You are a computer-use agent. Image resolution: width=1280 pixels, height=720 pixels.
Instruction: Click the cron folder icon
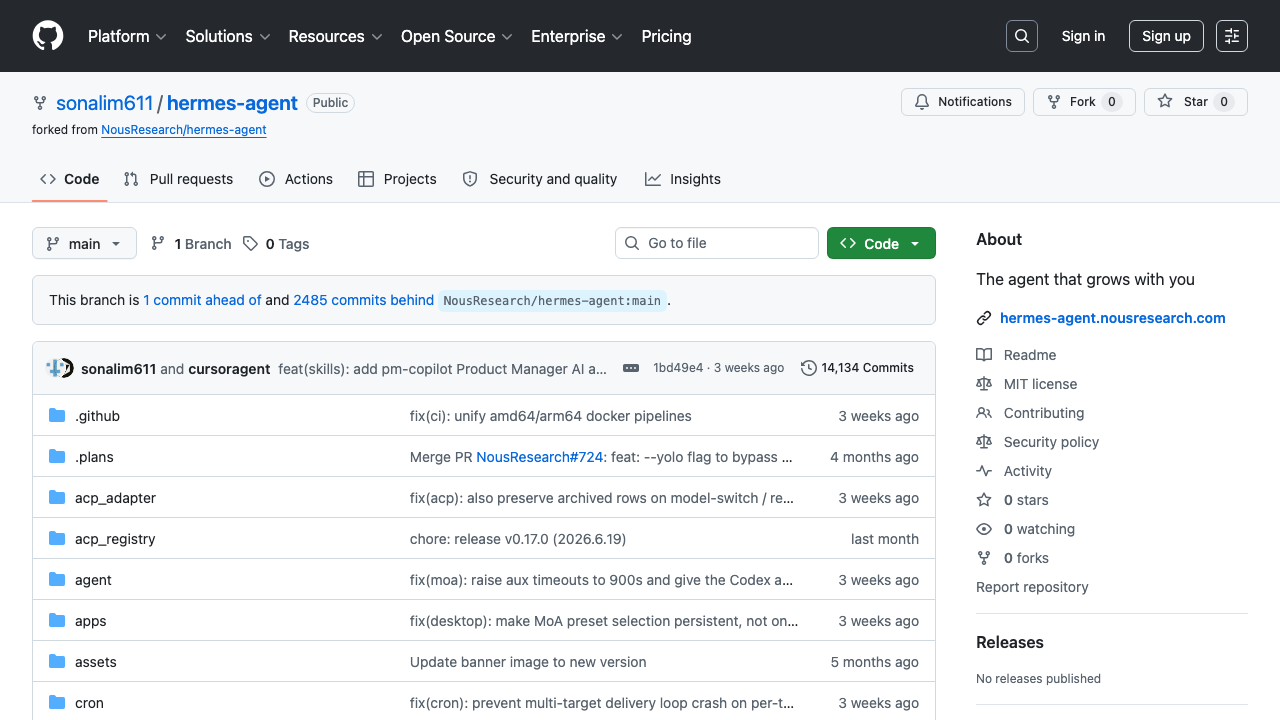[x=57, y=703]
